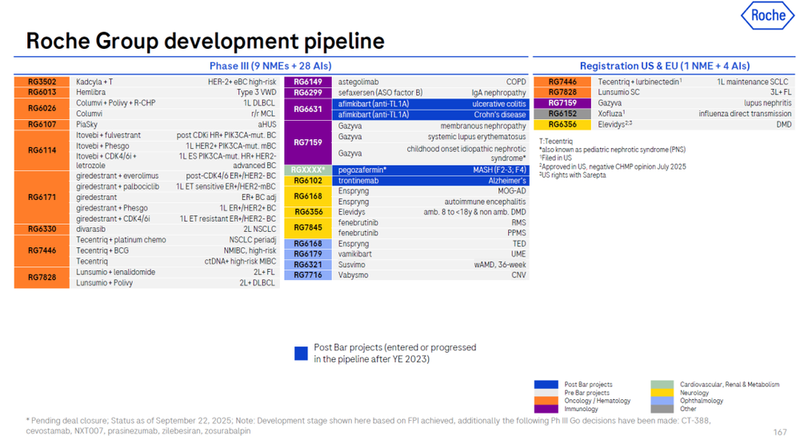Click the RG7716 Vabysmo code cell
800x440 pixels.
click(x=306, y=275)
